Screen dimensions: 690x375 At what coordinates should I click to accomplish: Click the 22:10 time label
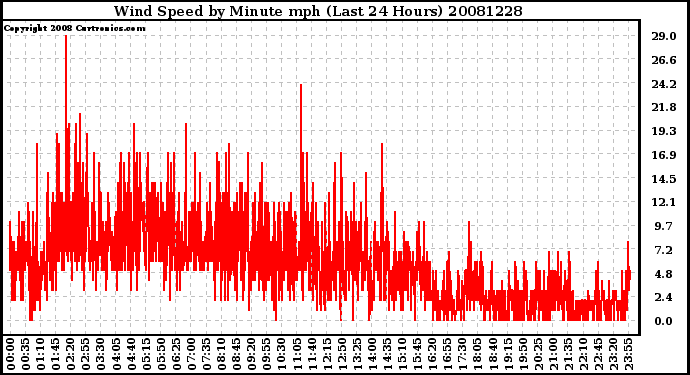tap(583, 354)
